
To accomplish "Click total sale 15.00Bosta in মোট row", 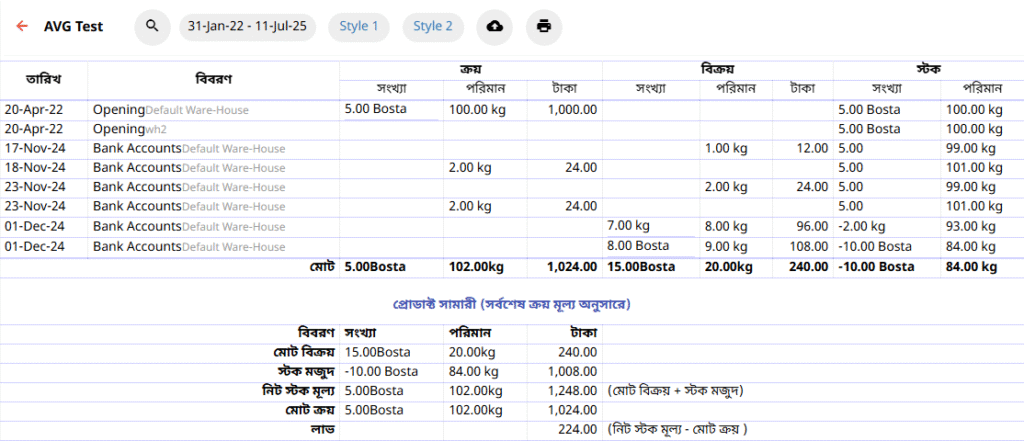I will coord(641,267).
